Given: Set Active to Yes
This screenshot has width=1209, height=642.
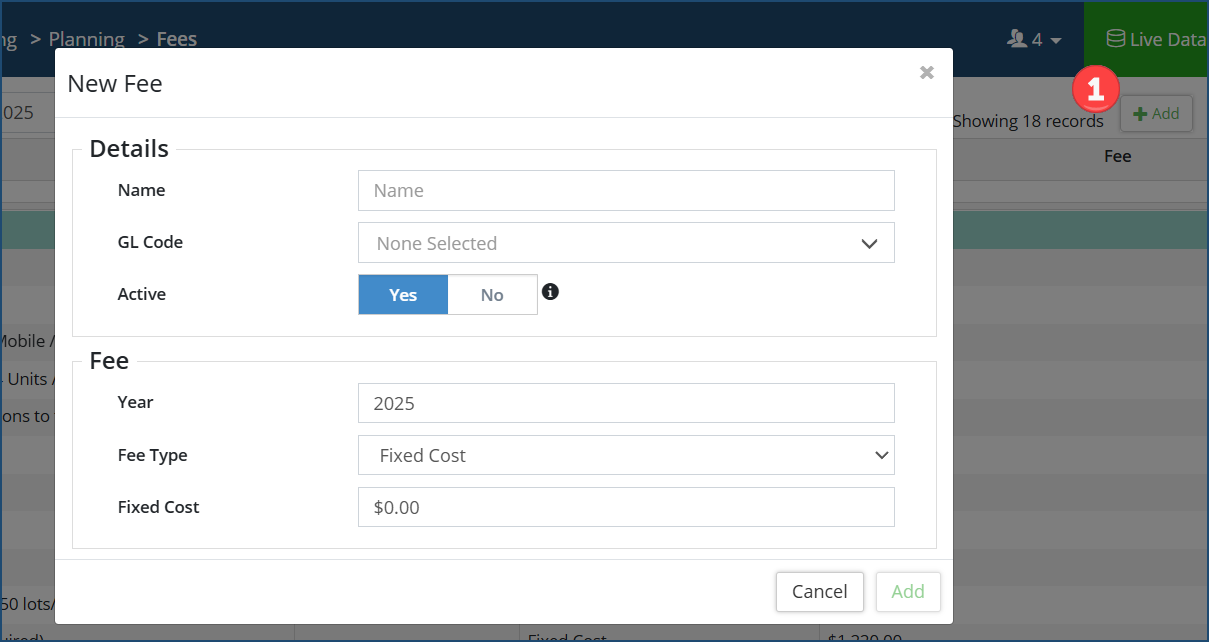Looking at the screenshot, I should (403, 295).
